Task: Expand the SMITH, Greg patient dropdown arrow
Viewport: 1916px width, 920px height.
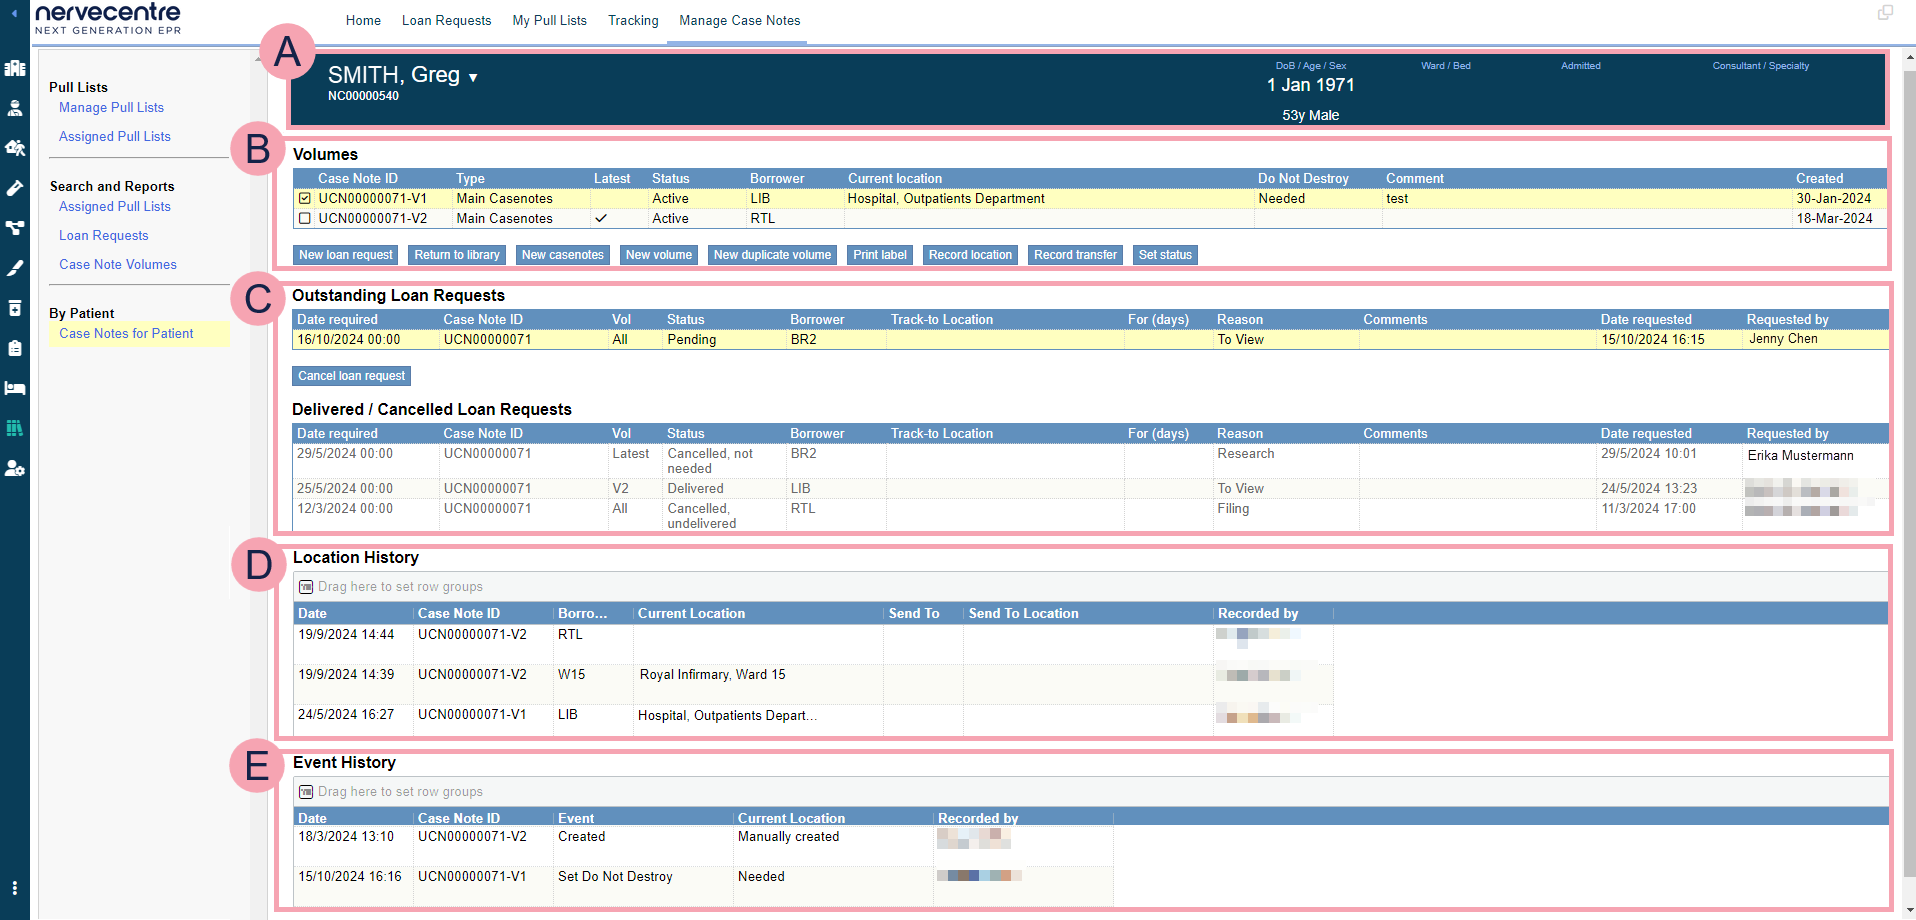Action: click(473, 78)
